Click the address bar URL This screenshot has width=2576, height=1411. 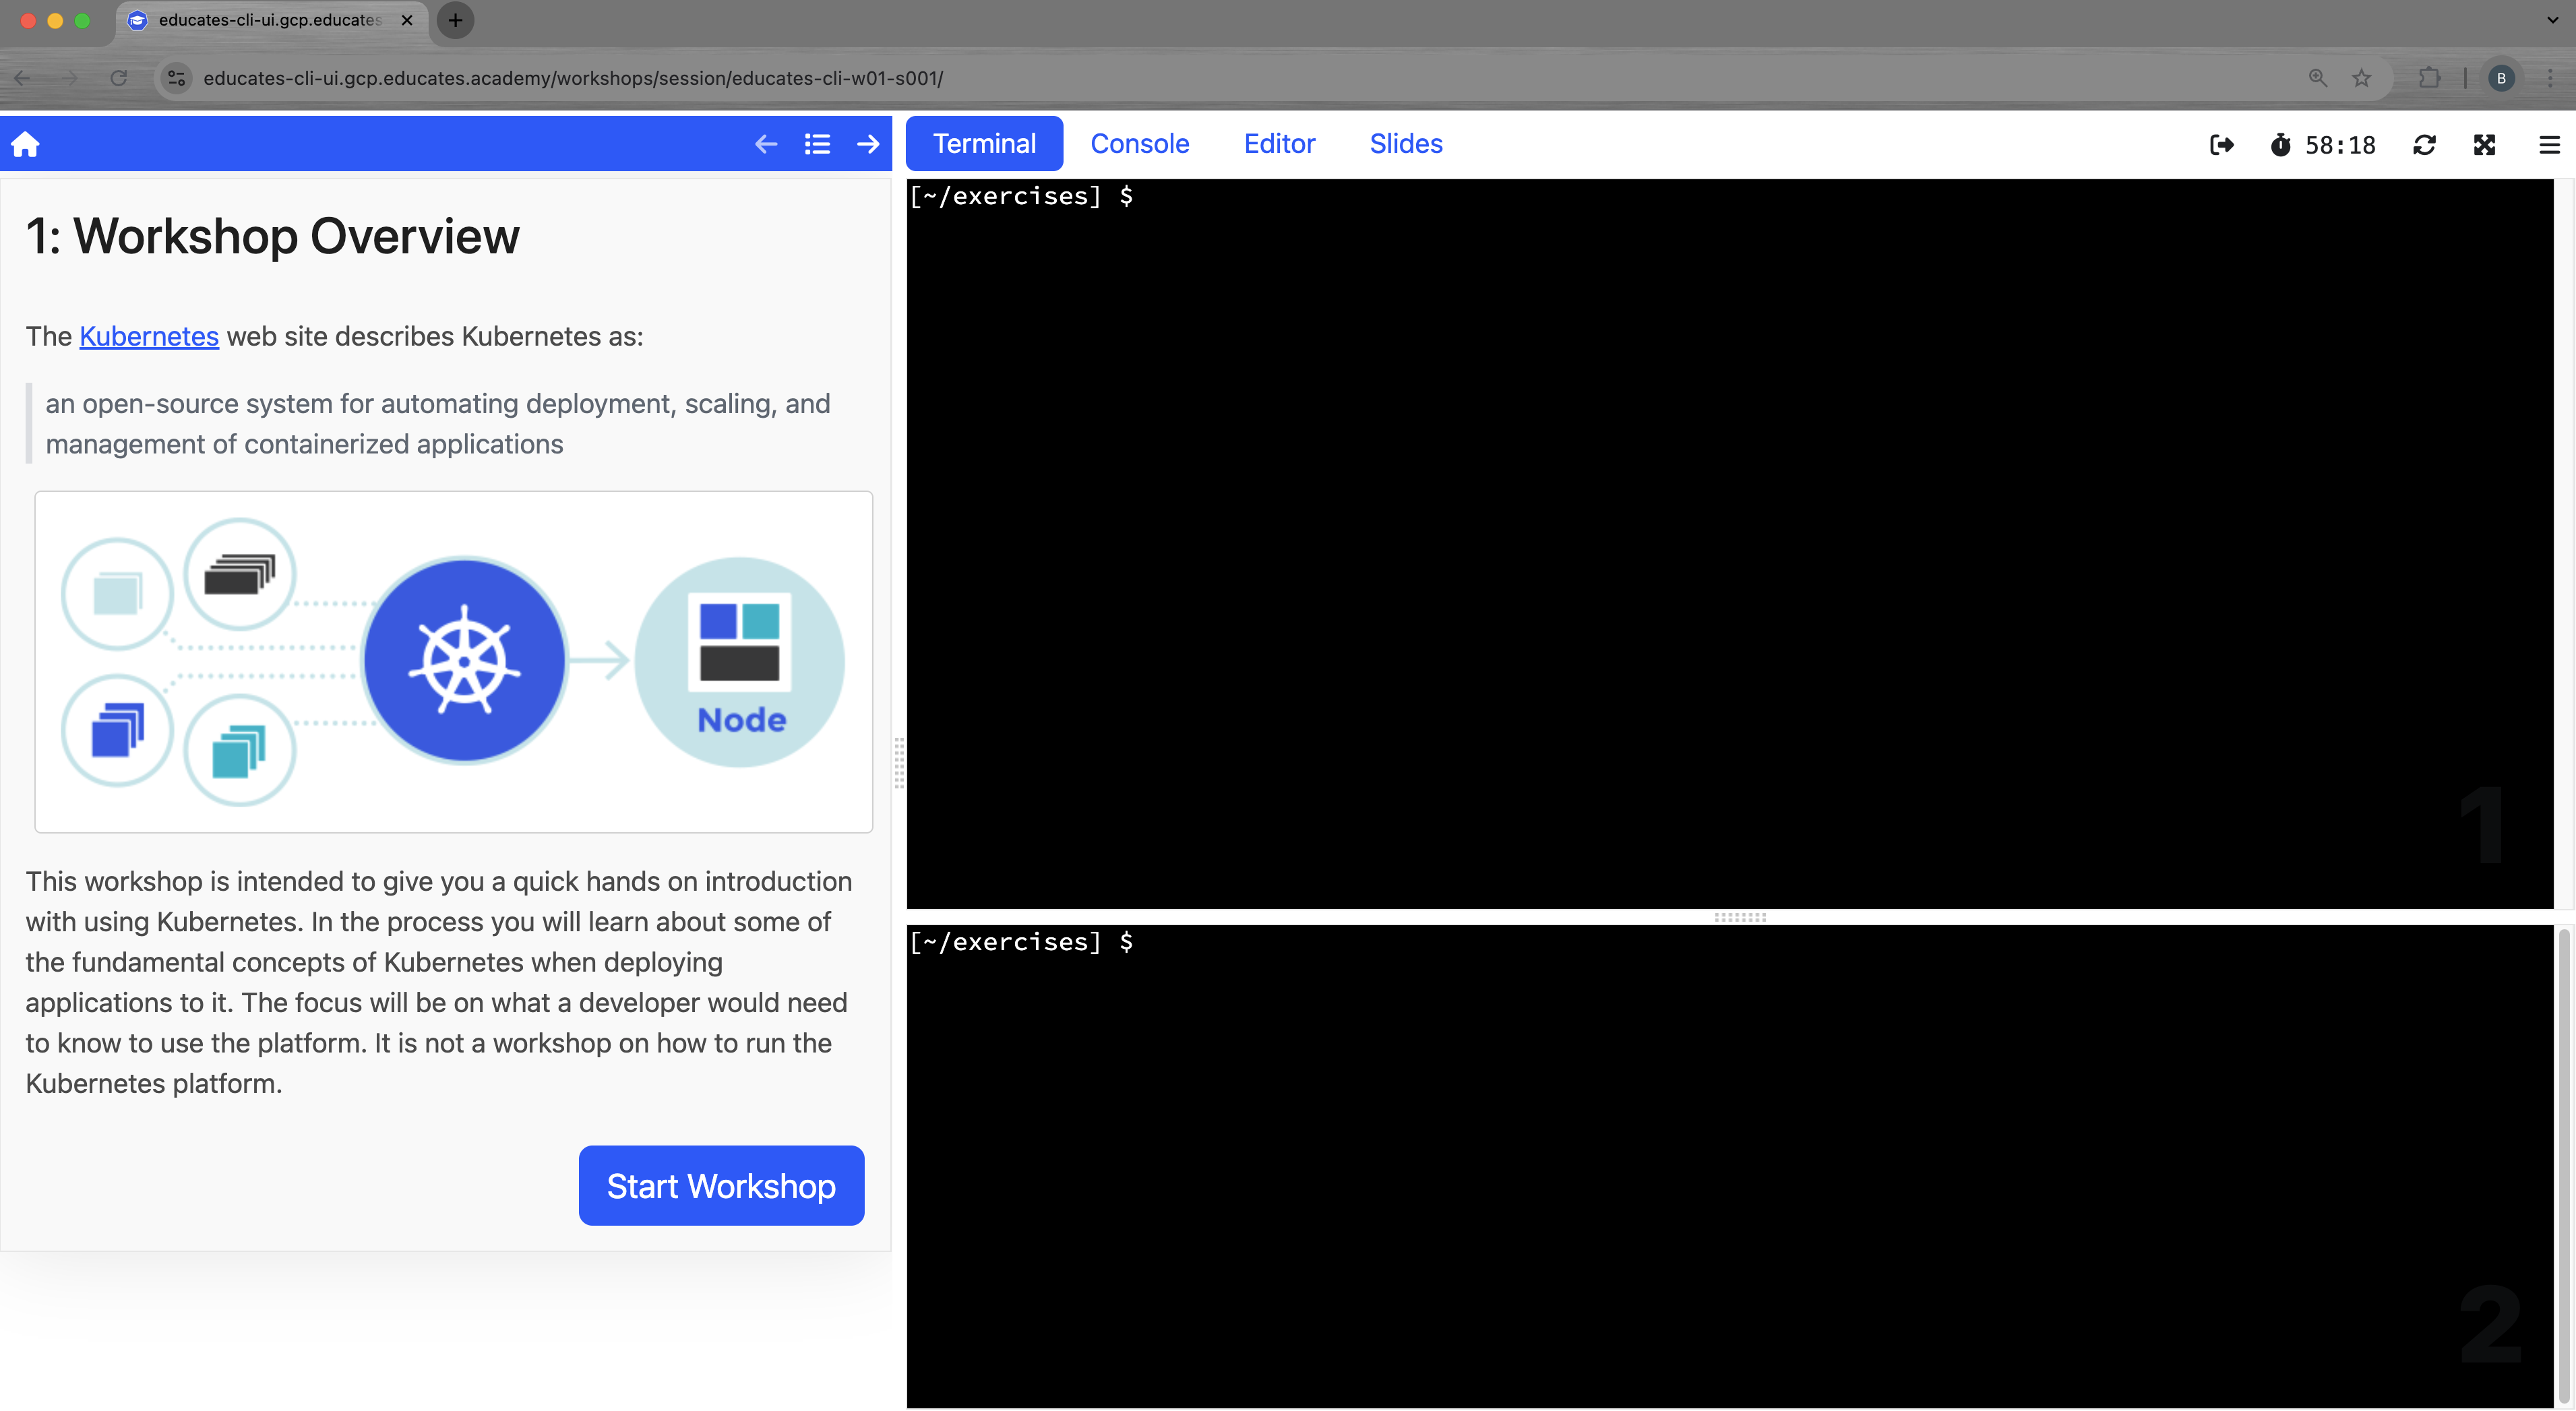coord(573,78)
